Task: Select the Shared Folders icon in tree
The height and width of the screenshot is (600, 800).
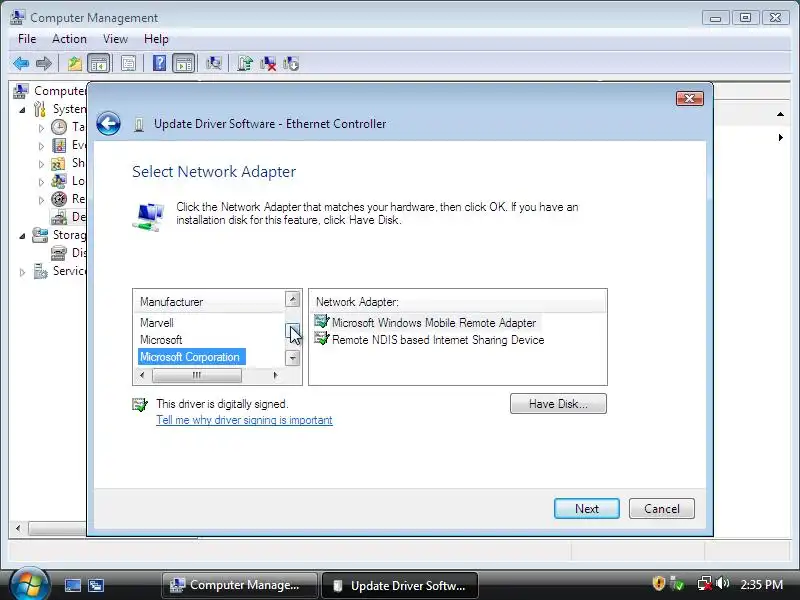Action: [59, 163]
